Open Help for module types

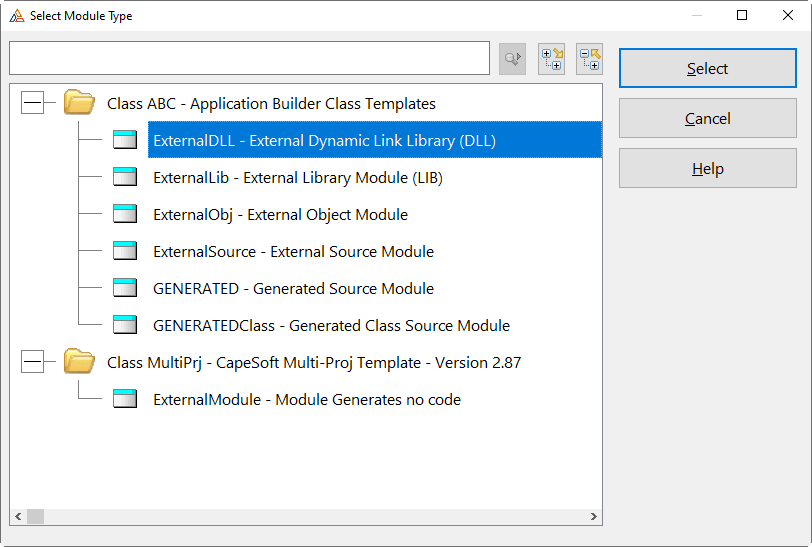pyautogui.click(x=707, y=168)
